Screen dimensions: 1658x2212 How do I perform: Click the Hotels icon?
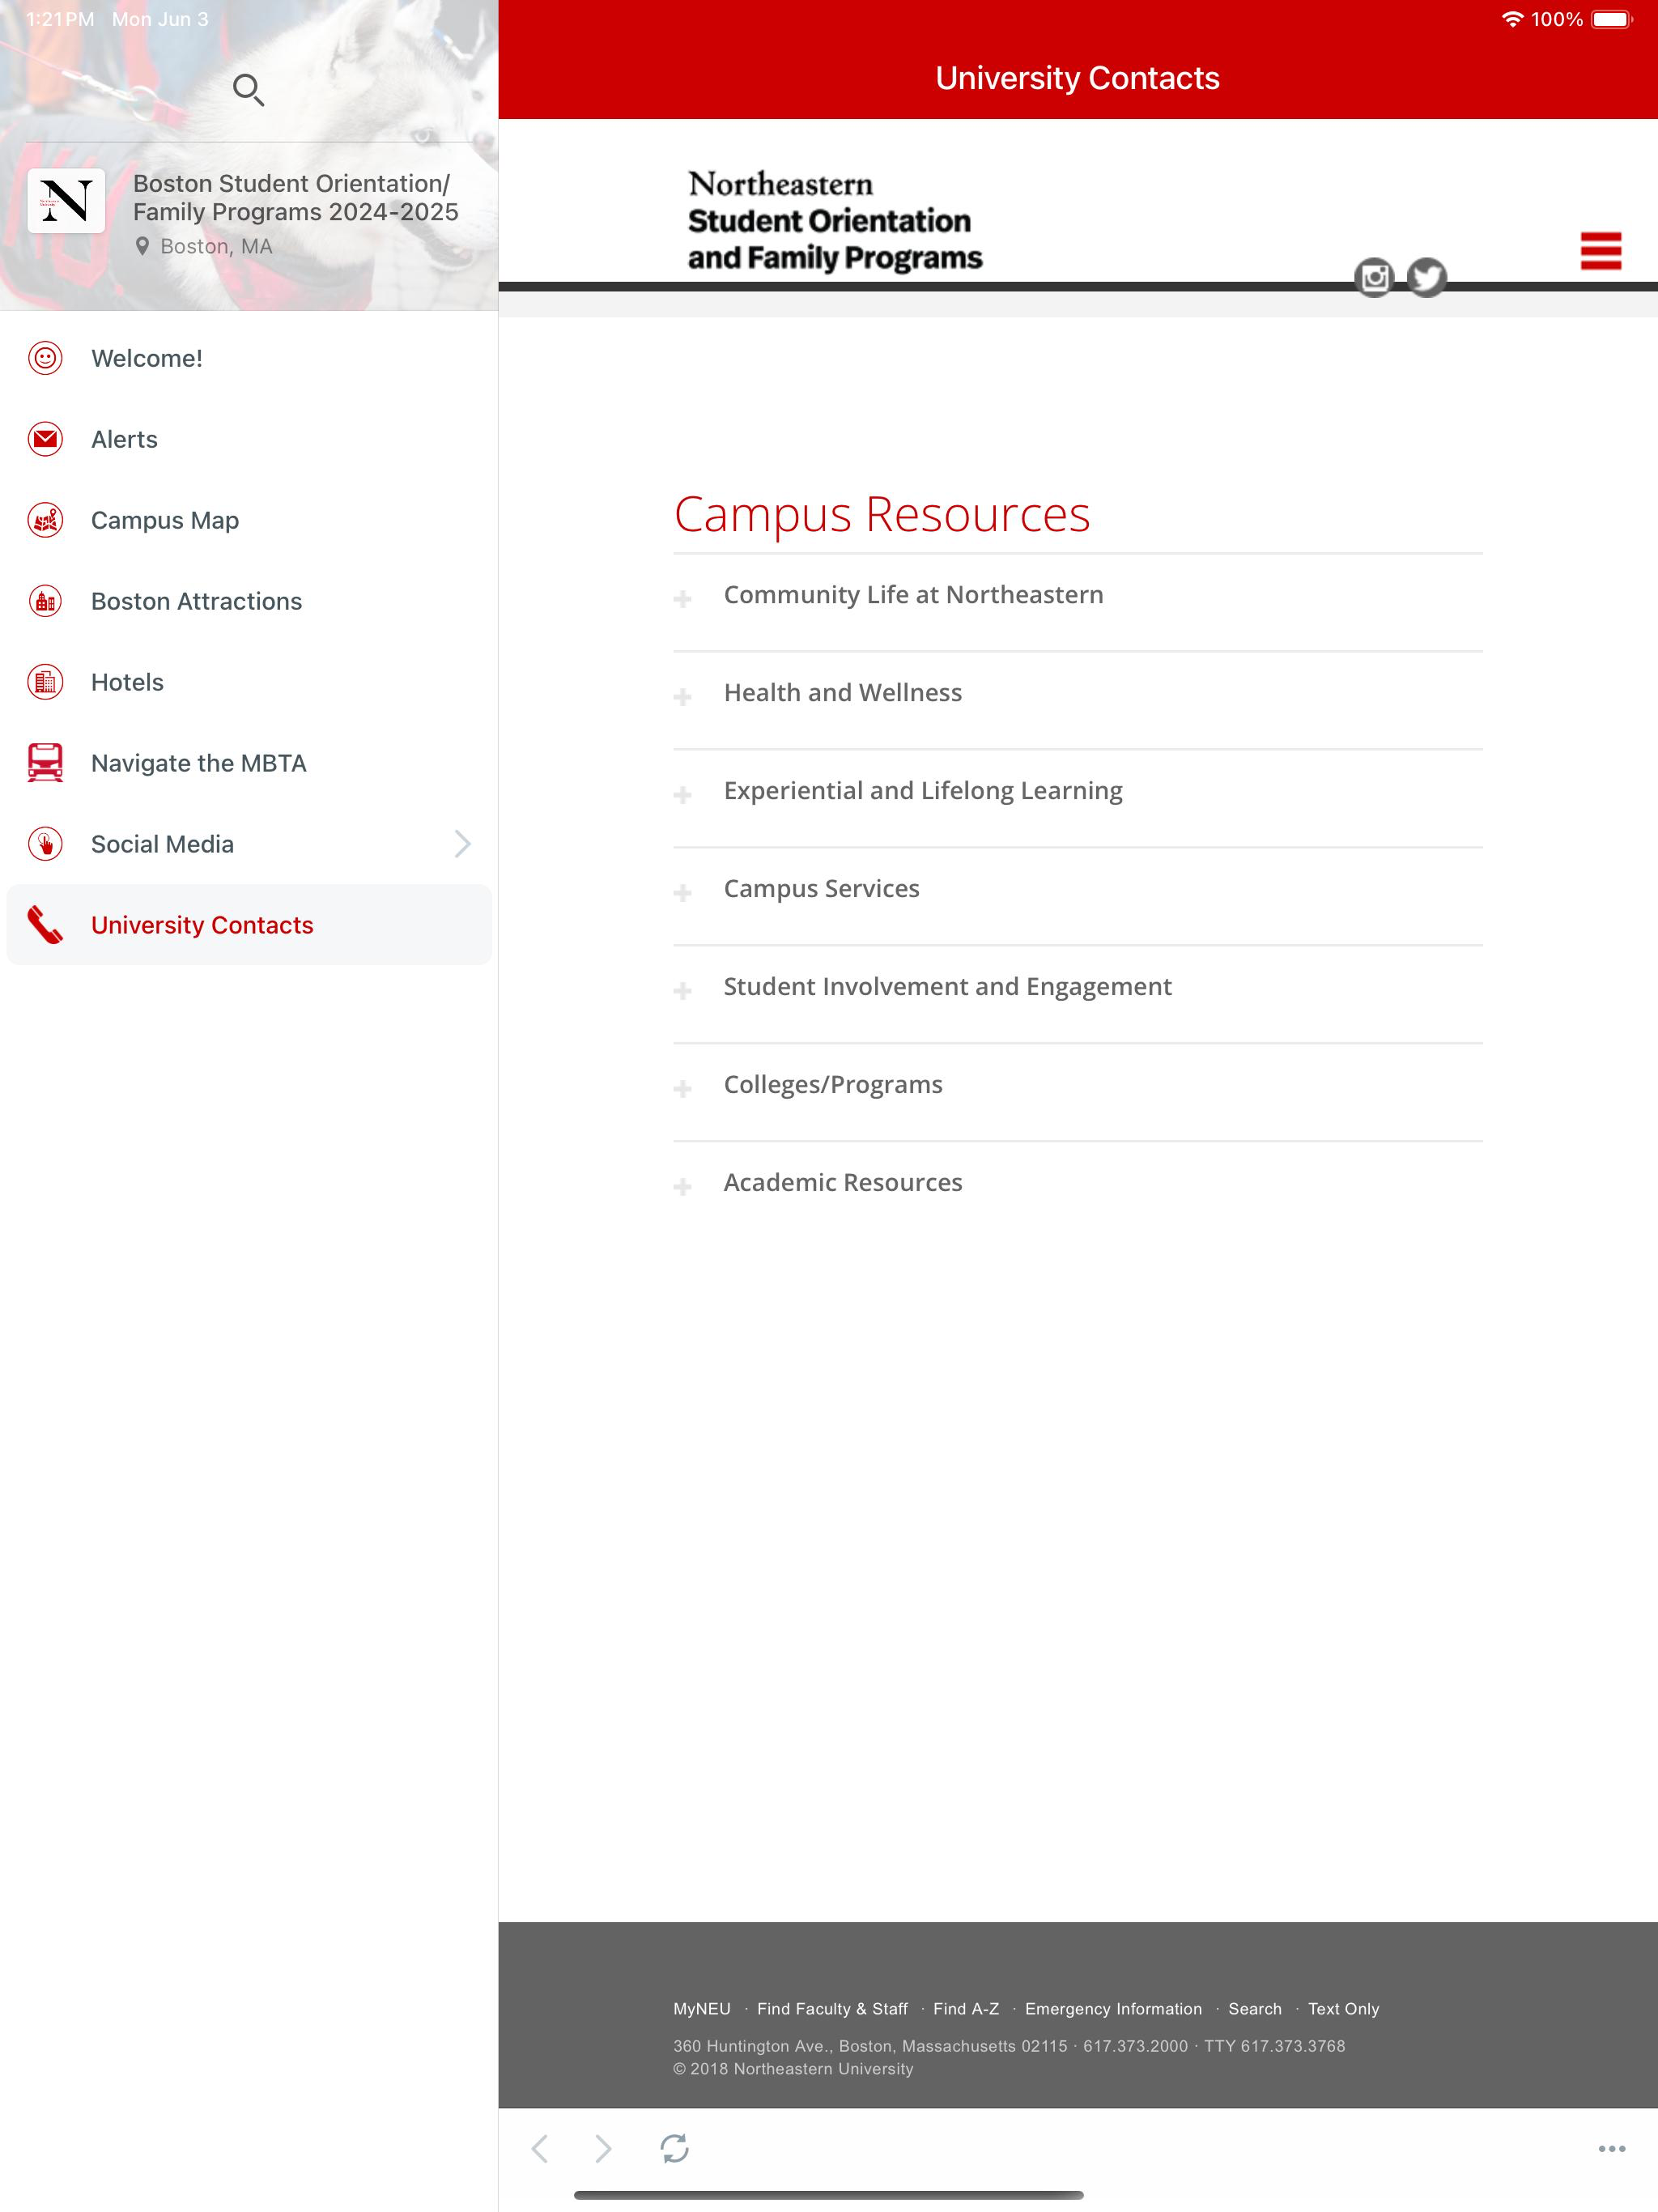[x=45, y=682]
